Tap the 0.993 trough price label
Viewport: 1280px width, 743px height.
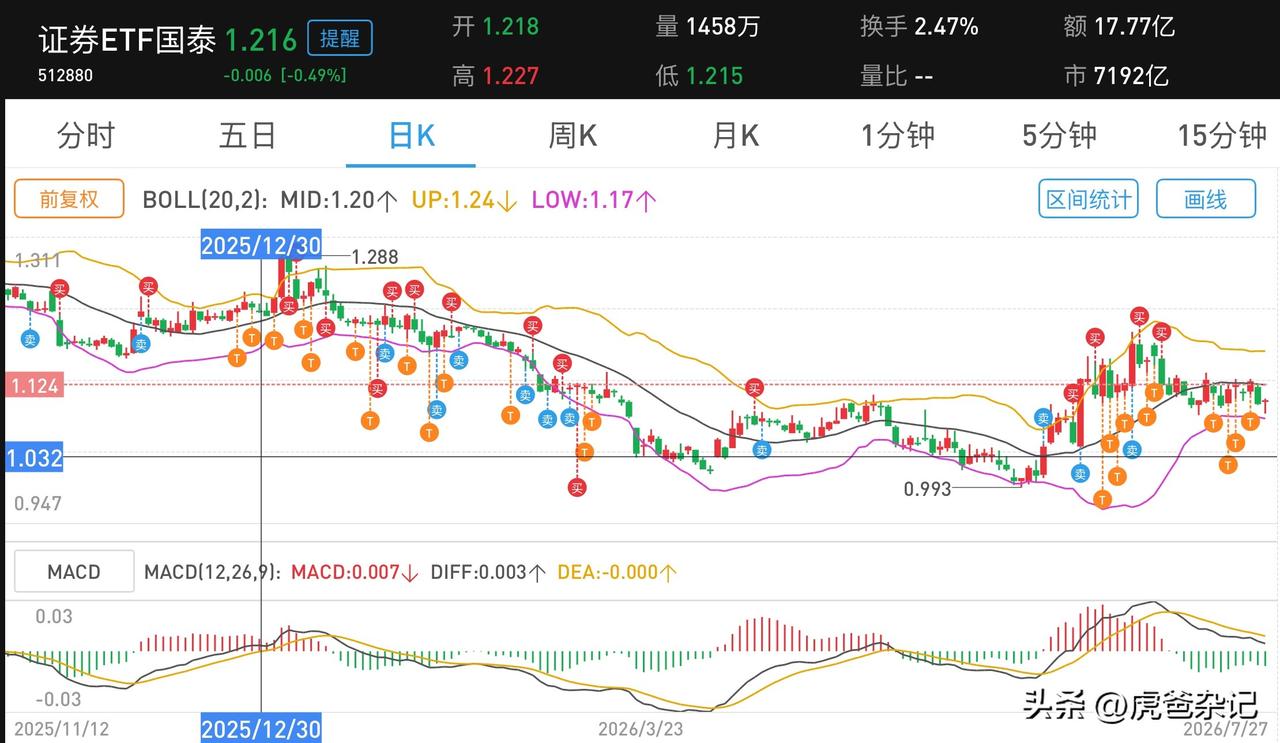pyautogui.click(x=927, y=489)
